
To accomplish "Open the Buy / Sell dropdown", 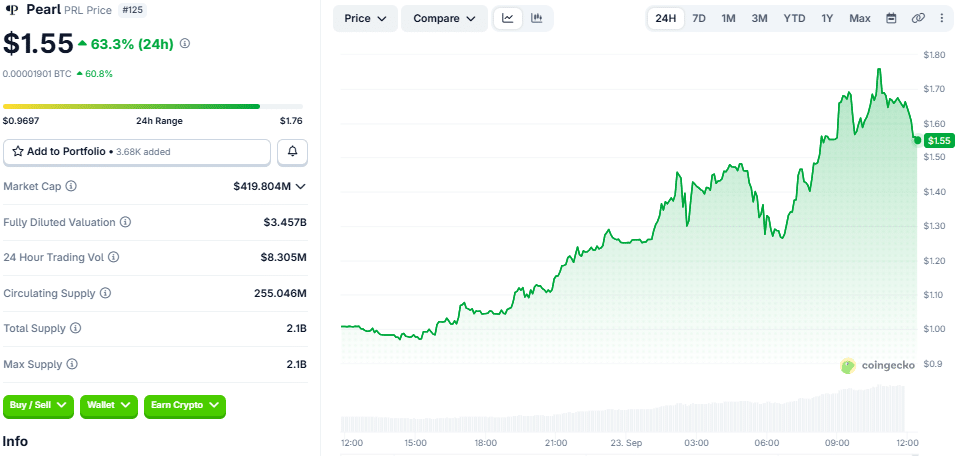I will [x=39, y=406].
